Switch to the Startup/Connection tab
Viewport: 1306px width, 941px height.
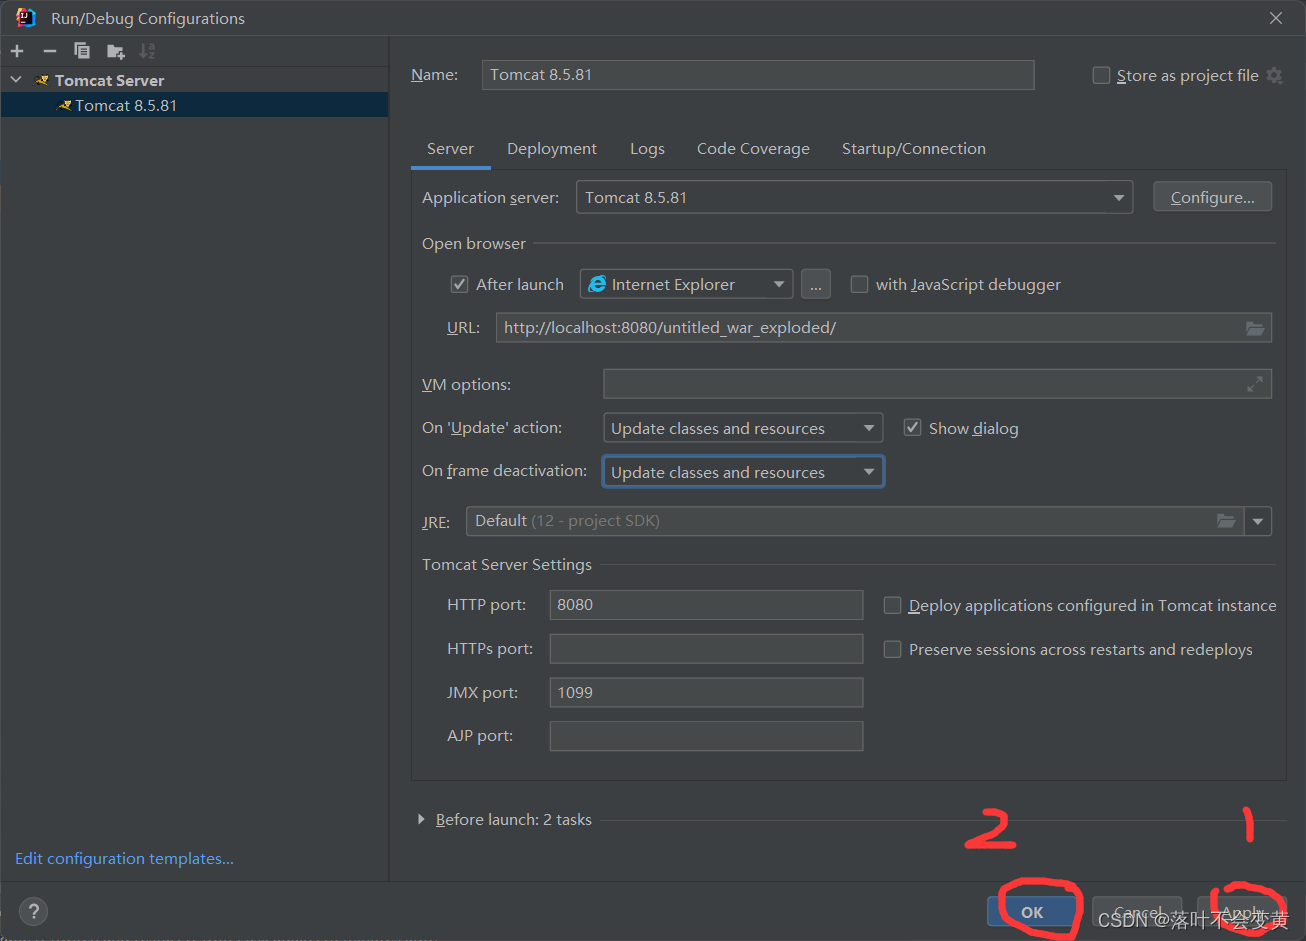tap(914, 148)
